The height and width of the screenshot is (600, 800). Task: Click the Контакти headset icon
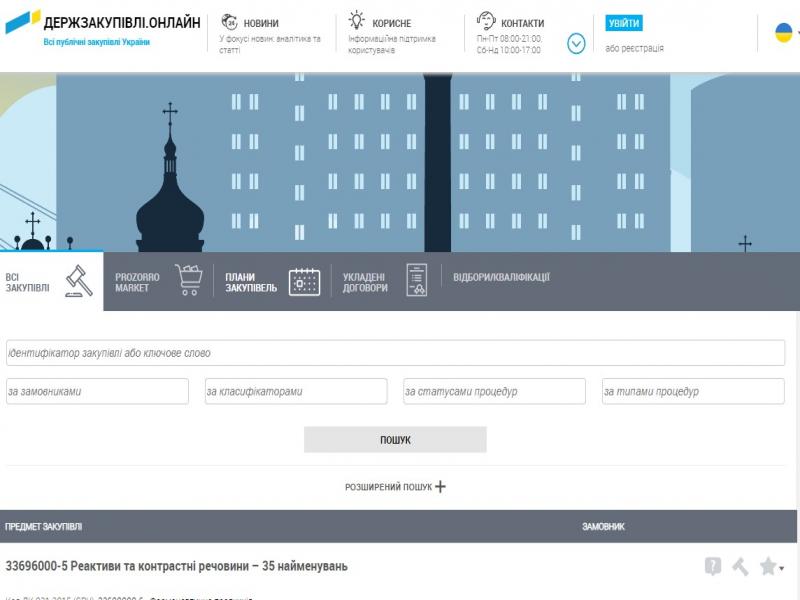click(486, 21)
